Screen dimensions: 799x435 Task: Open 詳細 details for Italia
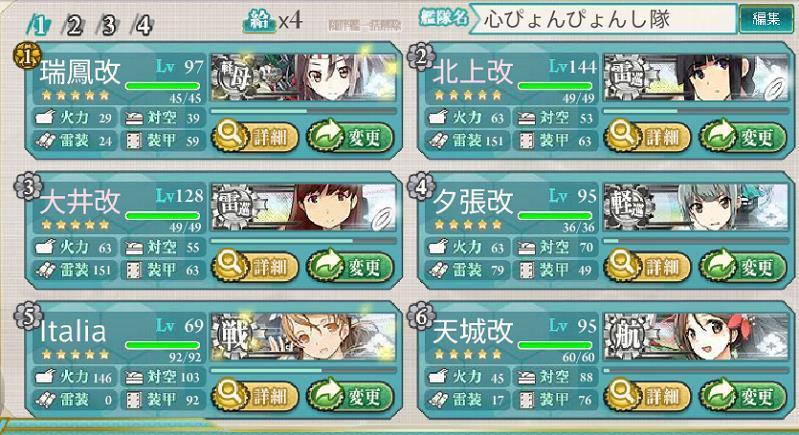click(x=255, y=396)
